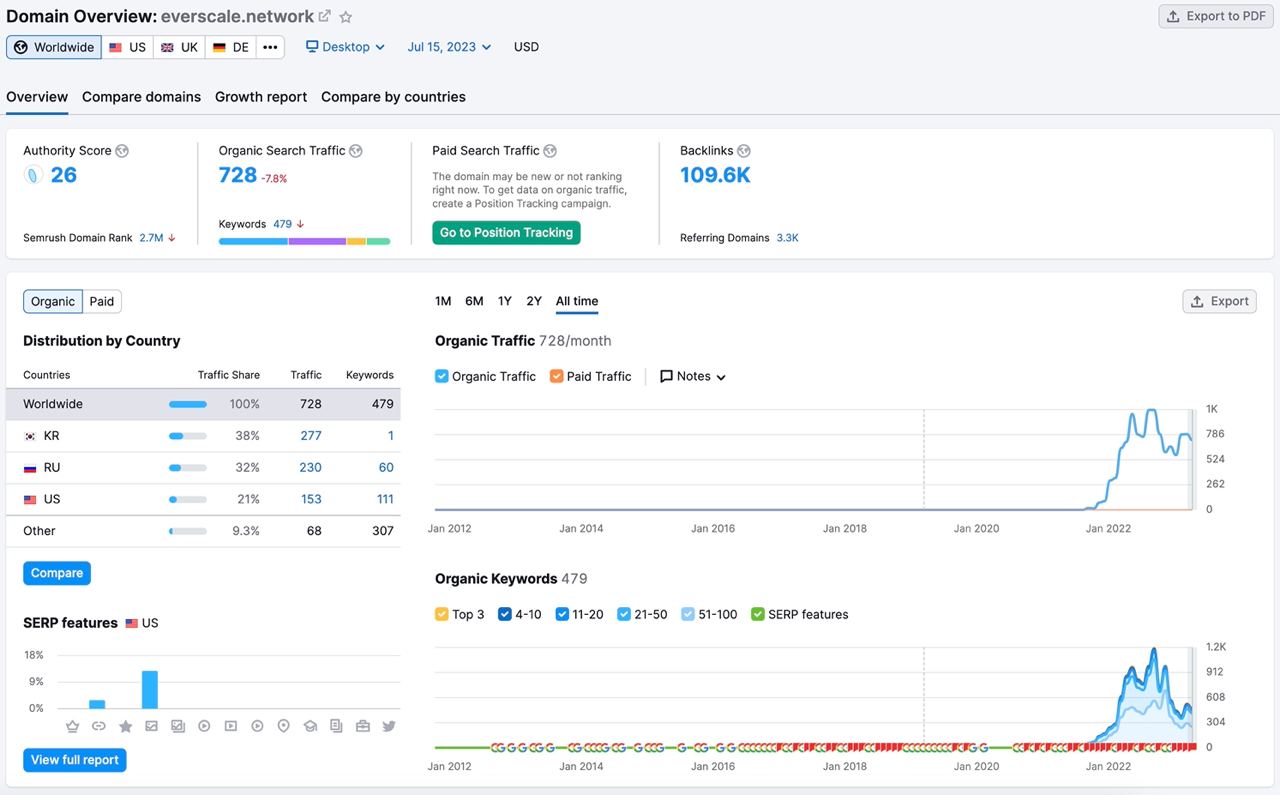The image size is (1280, 795).
Task: Click the crown icon in SERP features chart
Action: (x=72, y=726)
